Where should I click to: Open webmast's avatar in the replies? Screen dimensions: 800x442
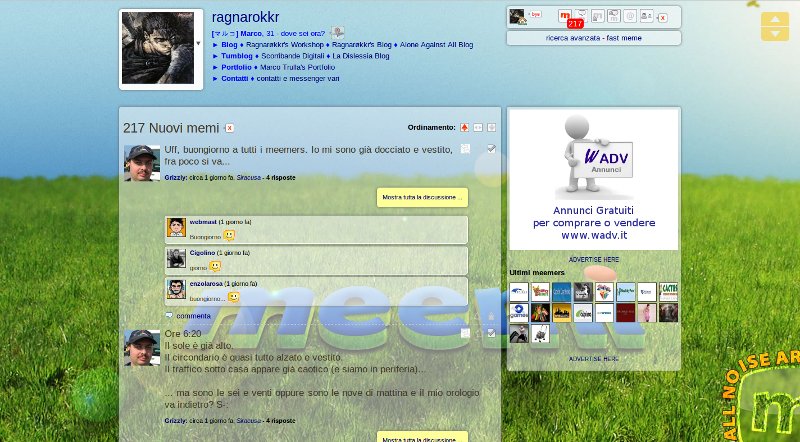tap(176, 228)
